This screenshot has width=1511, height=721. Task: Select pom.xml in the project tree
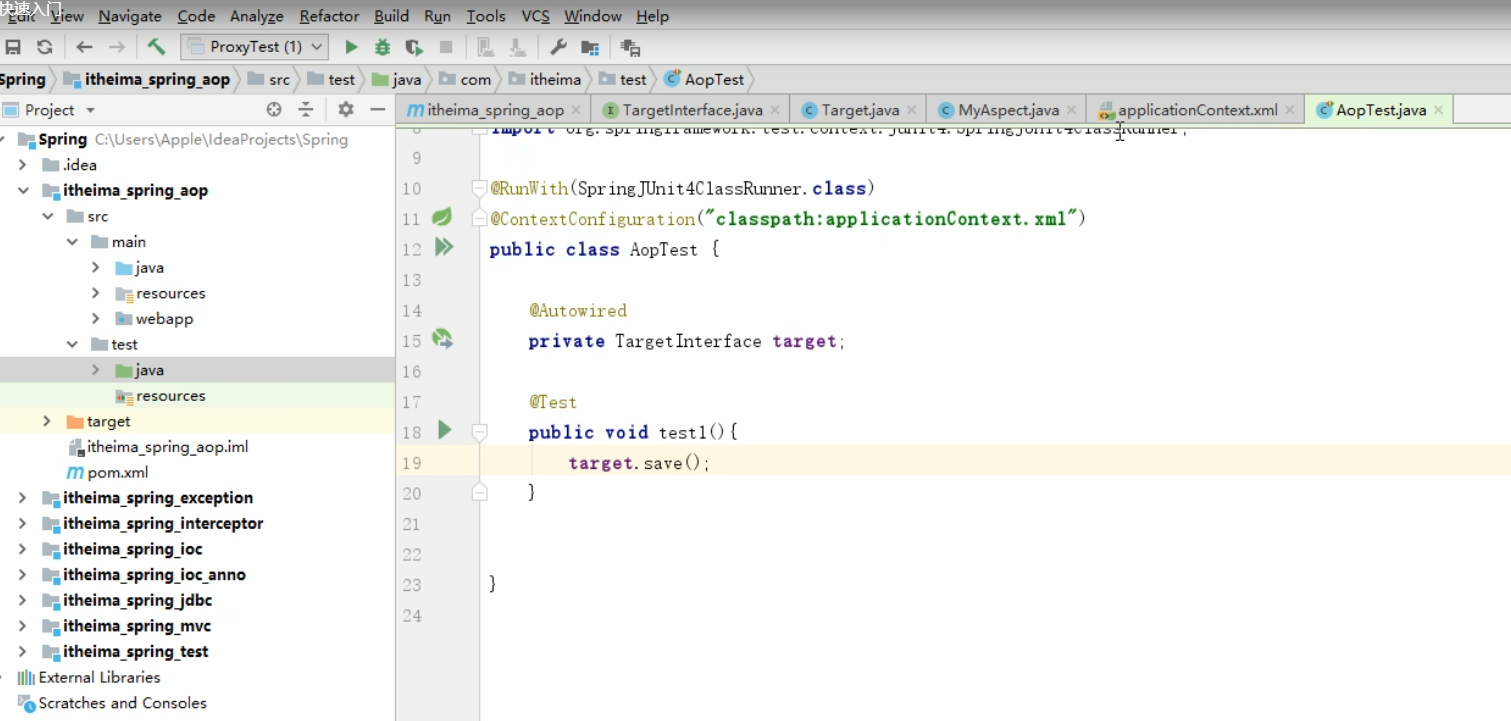click(x=117, y=473)
